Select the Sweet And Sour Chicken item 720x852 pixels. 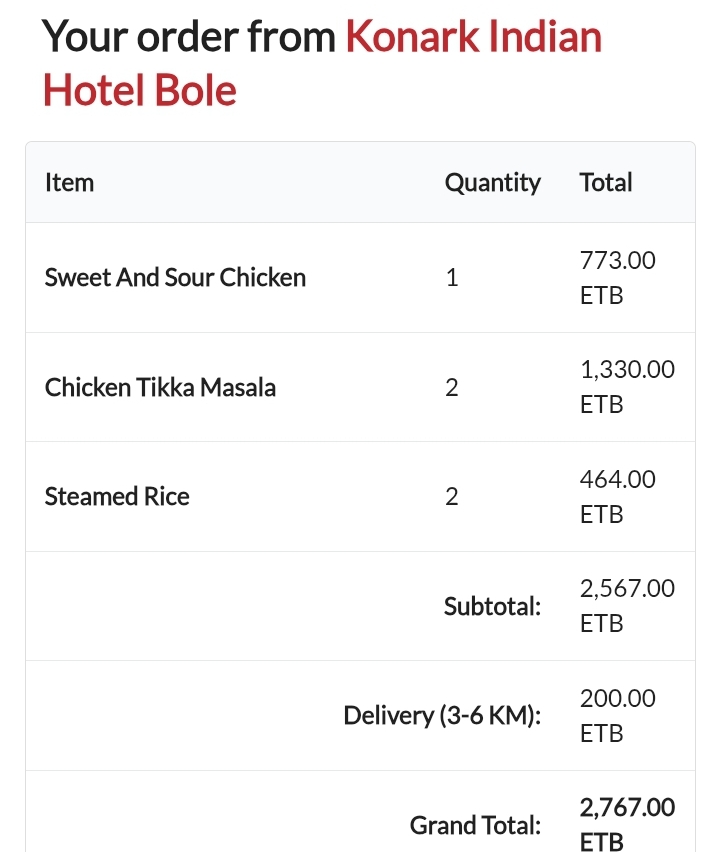175,278
